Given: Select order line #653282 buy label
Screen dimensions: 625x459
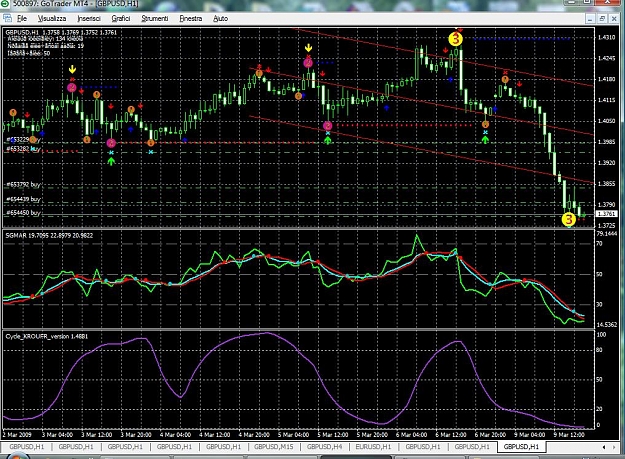Looking at the screenshot, I should pos(23,149).
